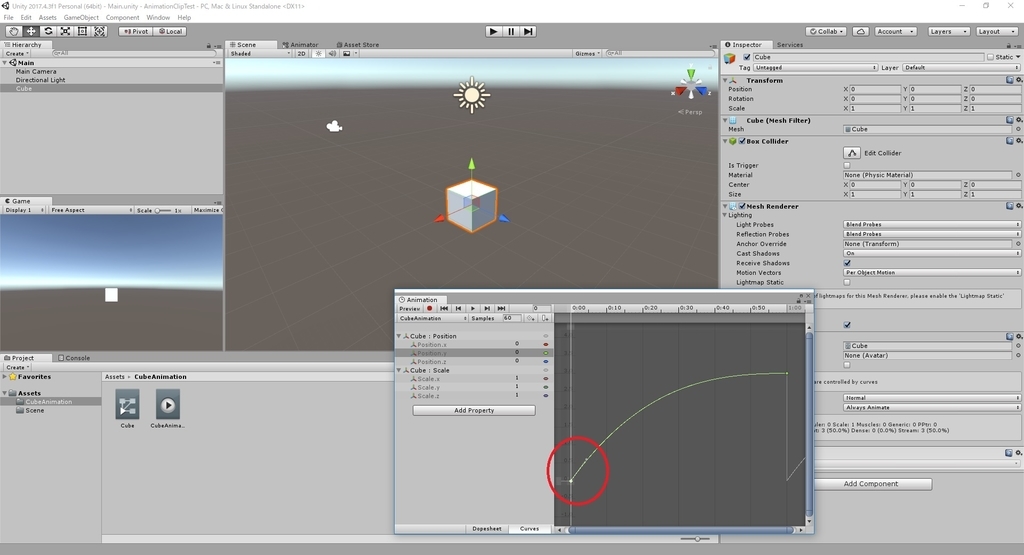Click Mesh object picker circle

pos(1018,129)
